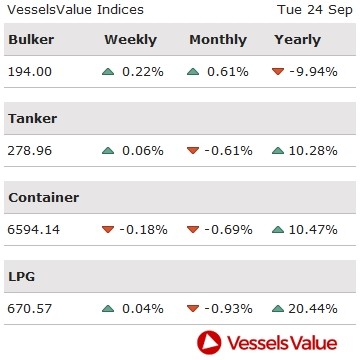The height and width of the screenshot is (360, 360).
Task: Click the Container index value 6594.14
Action: pyautogui.click(x=34, y=230)
